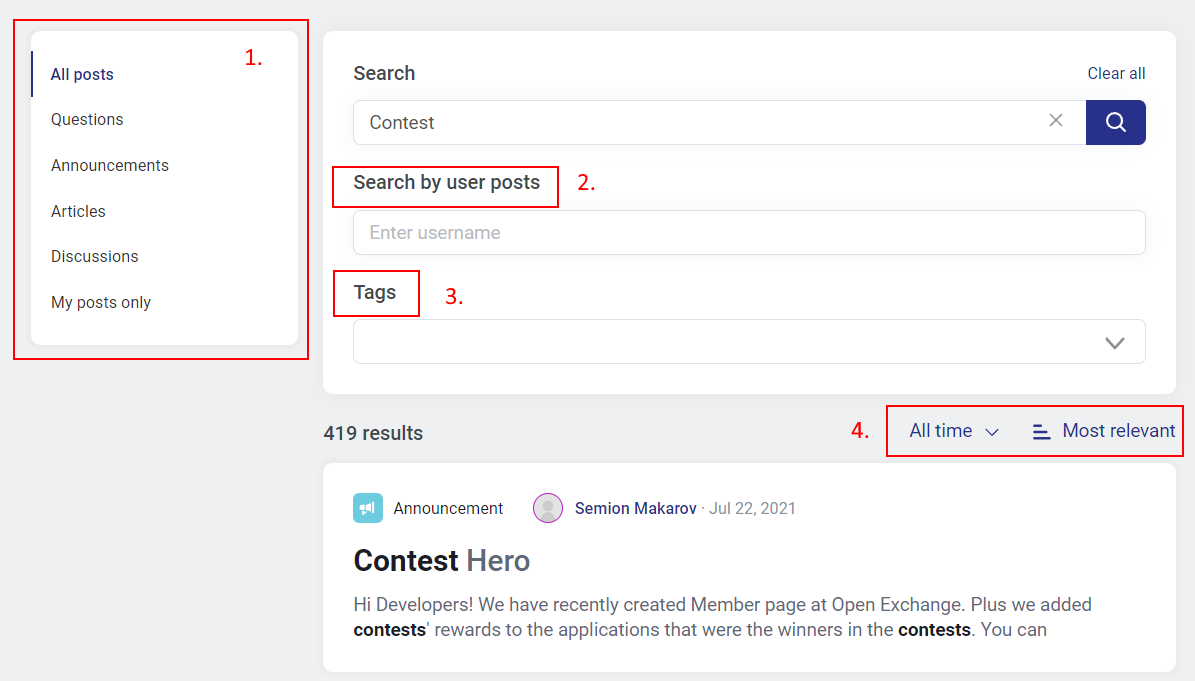Go to the Discussions category
1195x681 pixels.
[x=95, y=256]
